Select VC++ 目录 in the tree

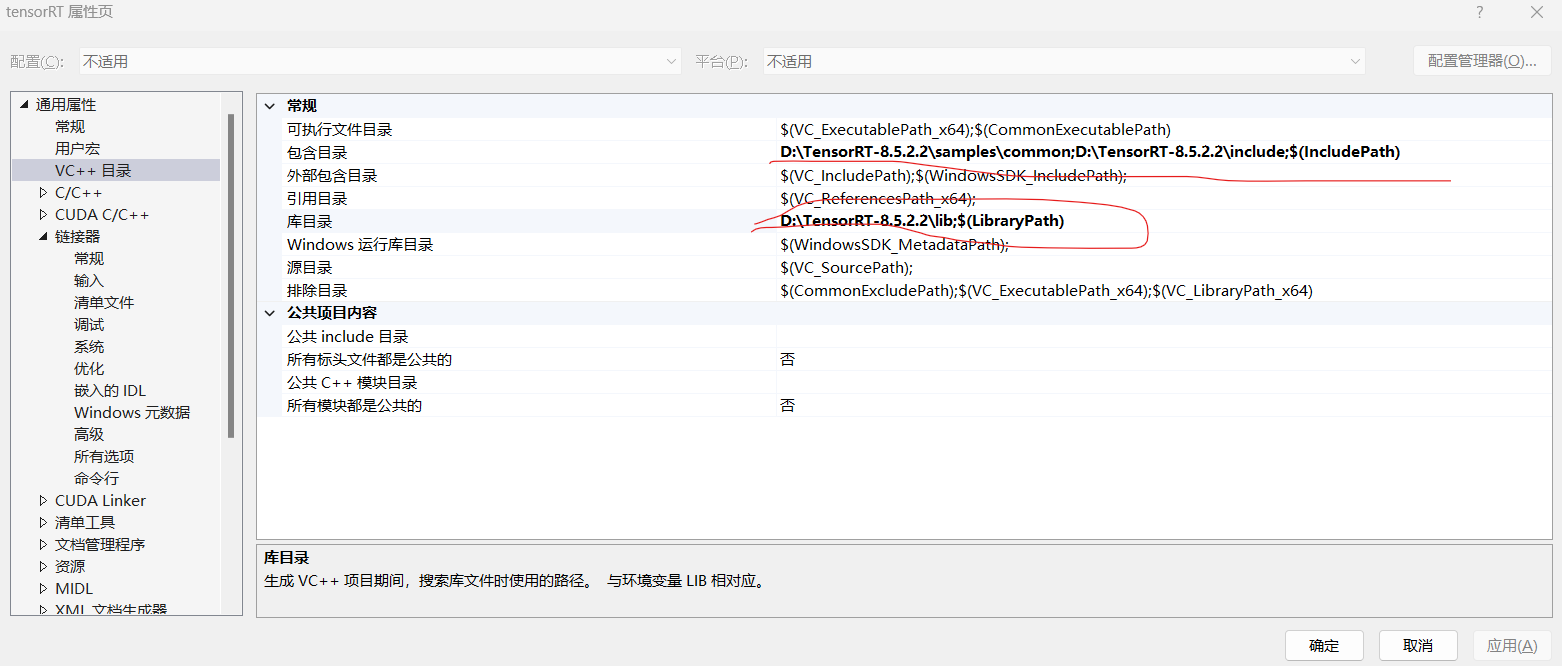tap(93, 171)
